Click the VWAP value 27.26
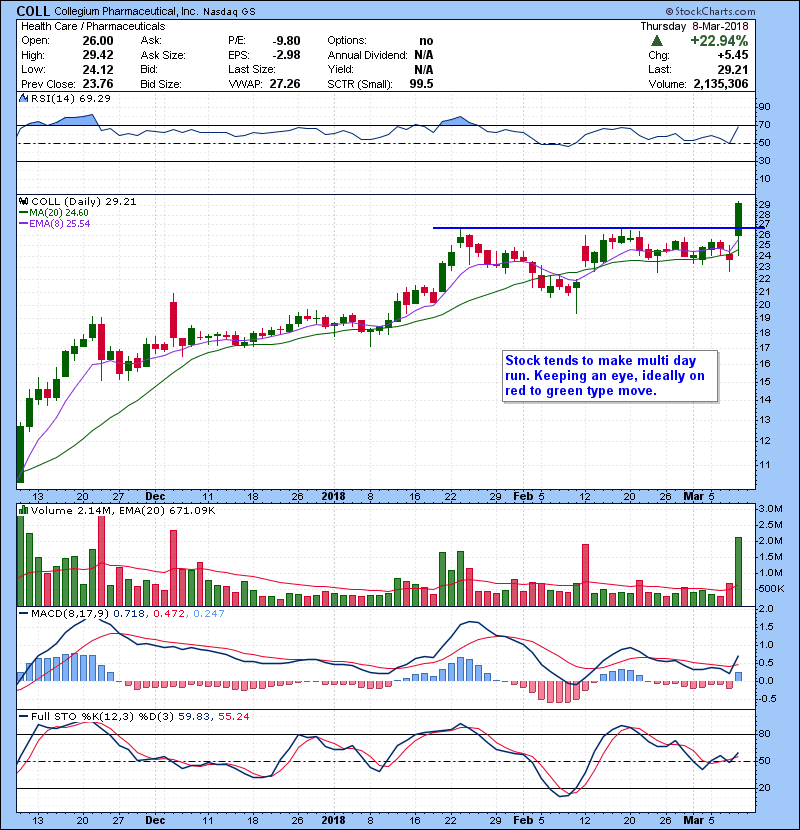Image resolution: width=800 pixels, height=830 pixels. click(285, 84)
